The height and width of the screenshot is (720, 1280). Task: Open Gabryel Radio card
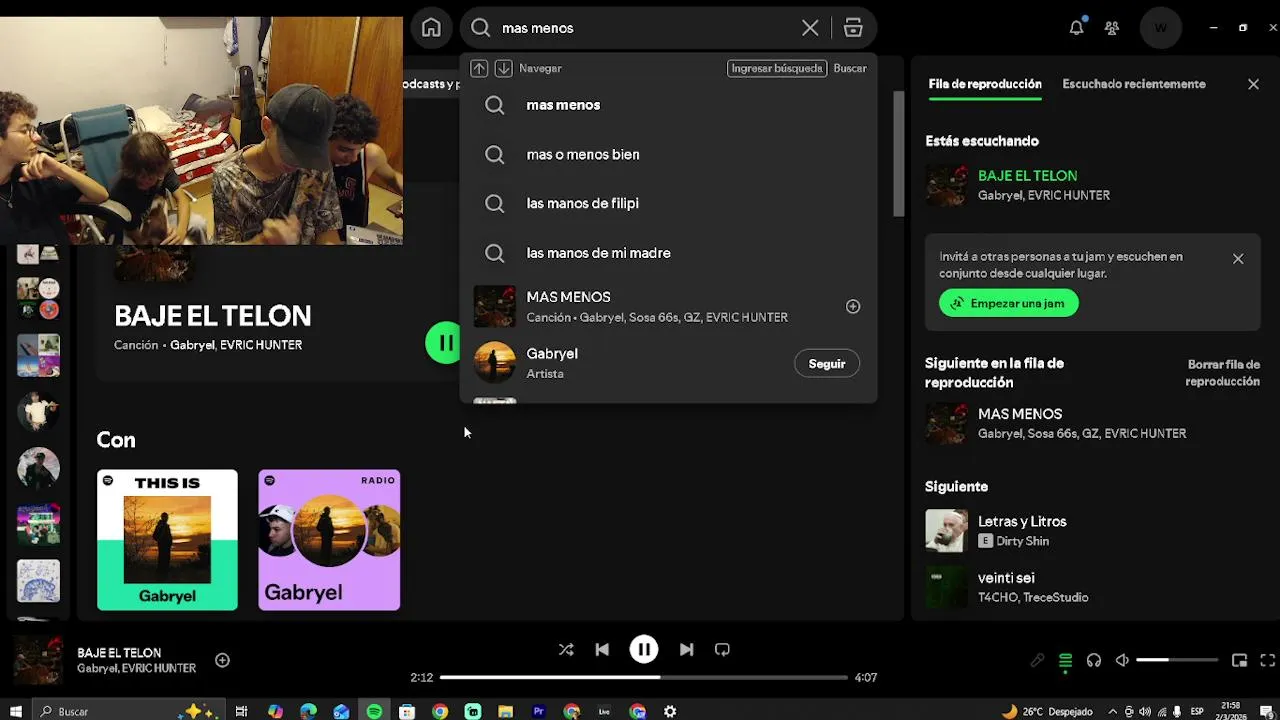(x=329, y=540)
